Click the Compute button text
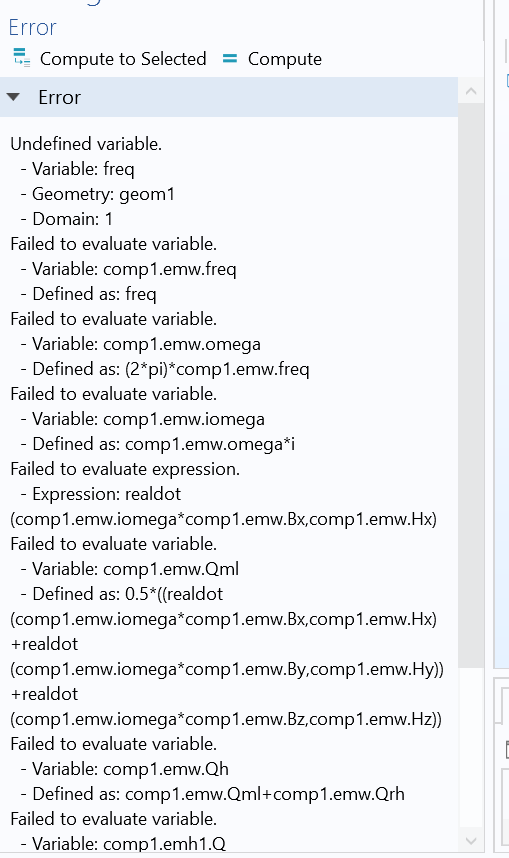The image size is (509, 858). [x=285, y=59]
